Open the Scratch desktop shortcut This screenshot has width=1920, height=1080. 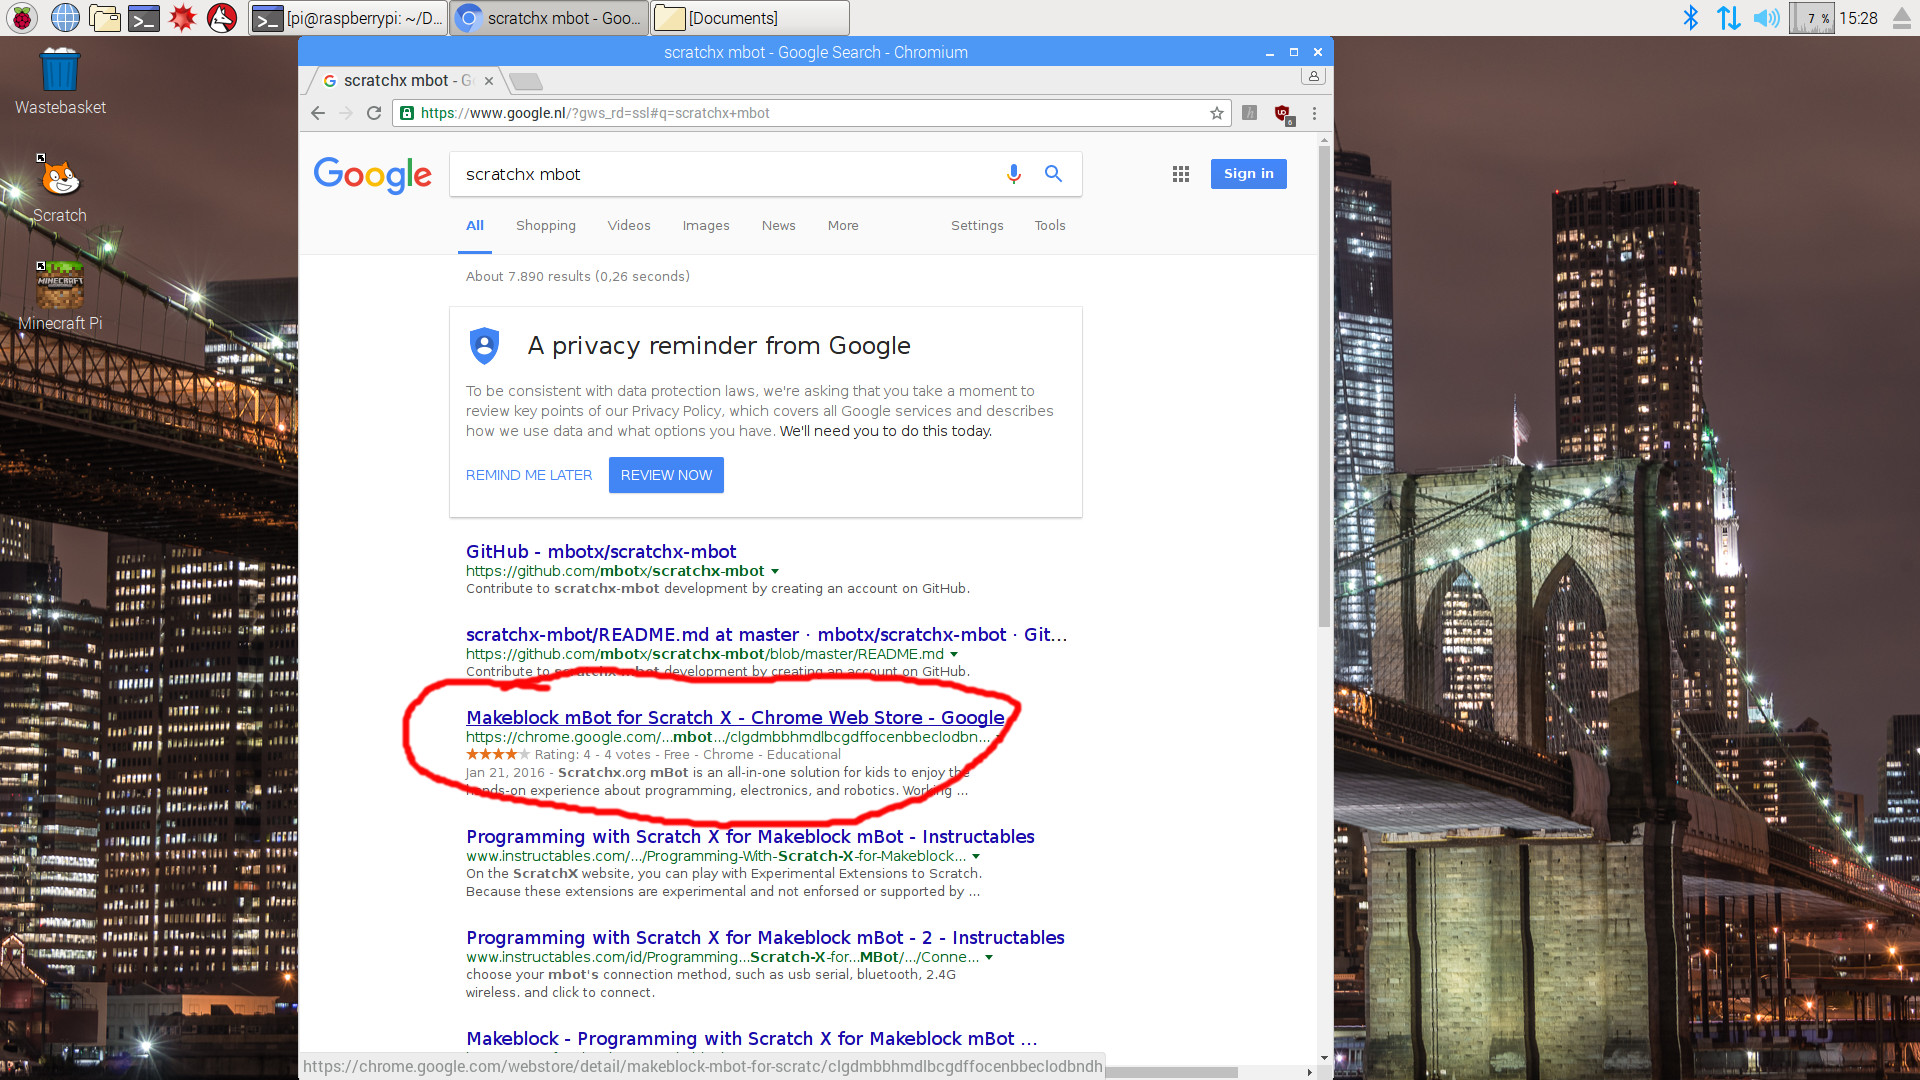tap(60, 190)
